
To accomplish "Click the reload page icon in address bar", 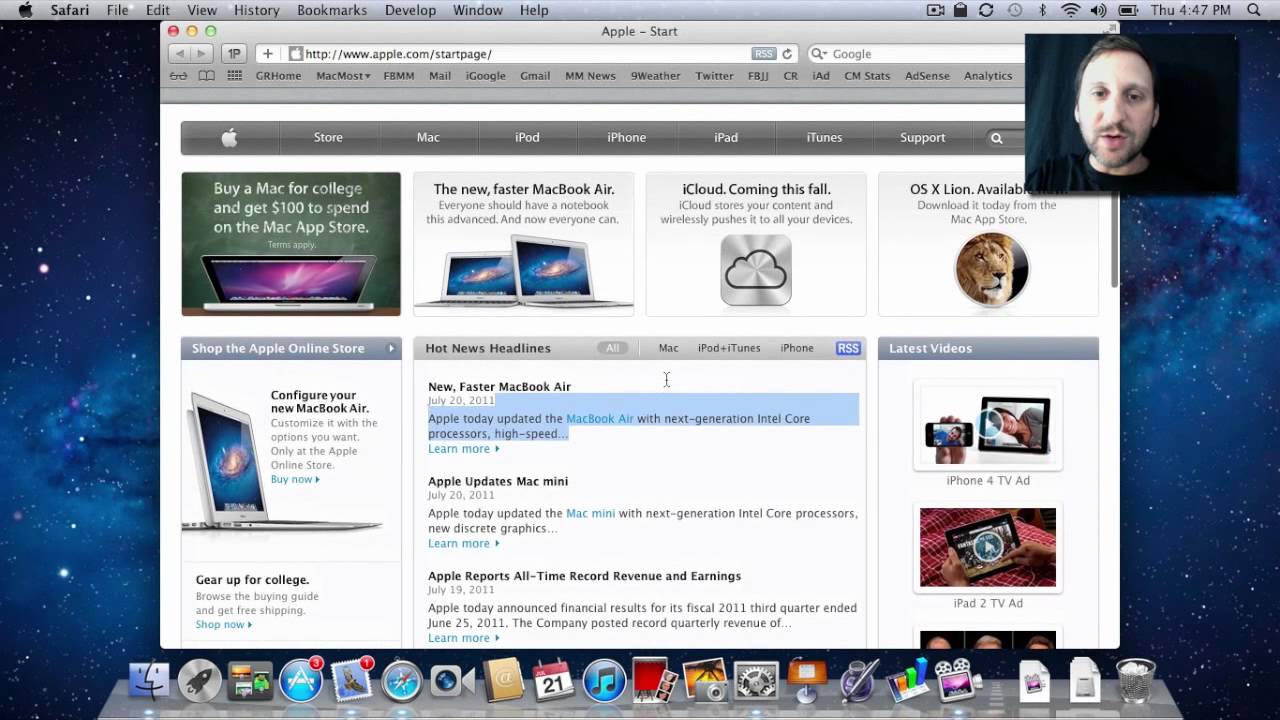I will tap(787, 54).
